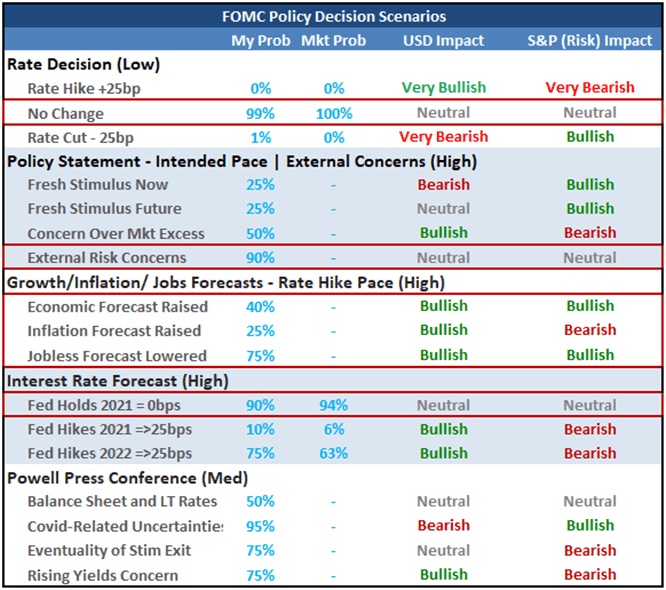Select the Rate Hike +25bp row label

(84, 89)
